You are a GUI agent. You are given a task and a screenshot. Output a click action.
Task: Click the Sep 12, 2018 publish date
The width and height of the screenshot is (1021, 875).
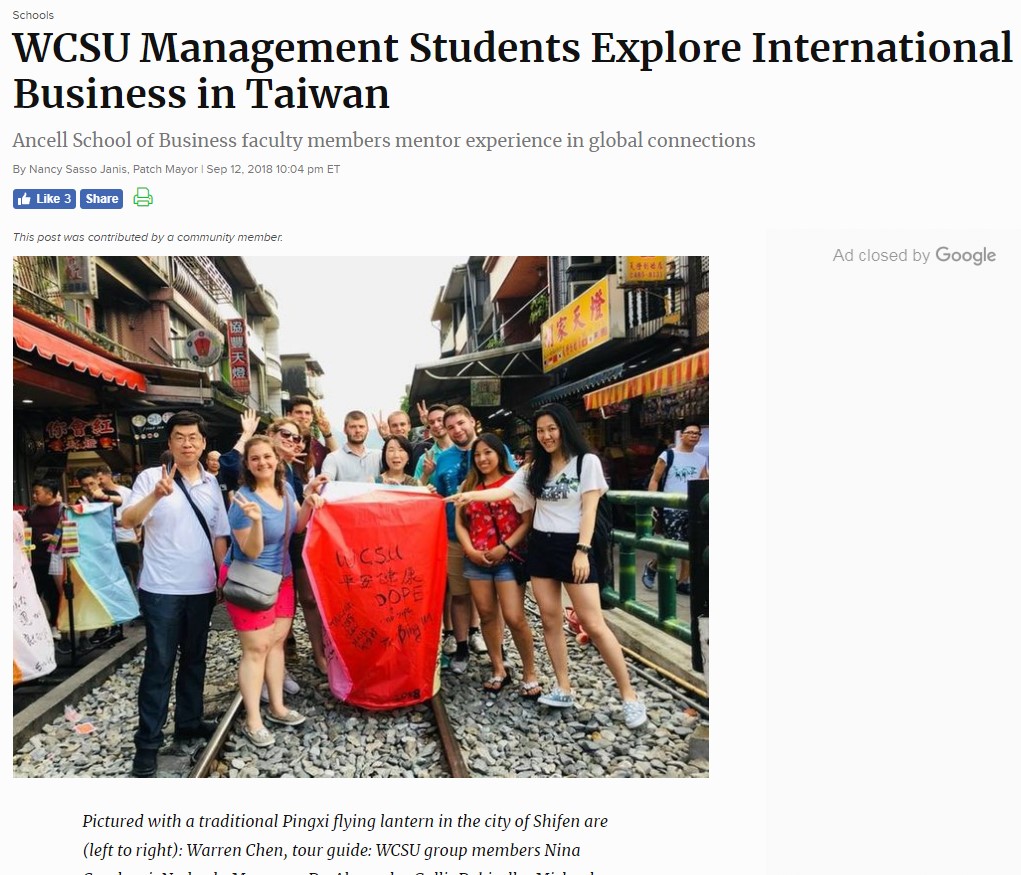pos(240,169)
